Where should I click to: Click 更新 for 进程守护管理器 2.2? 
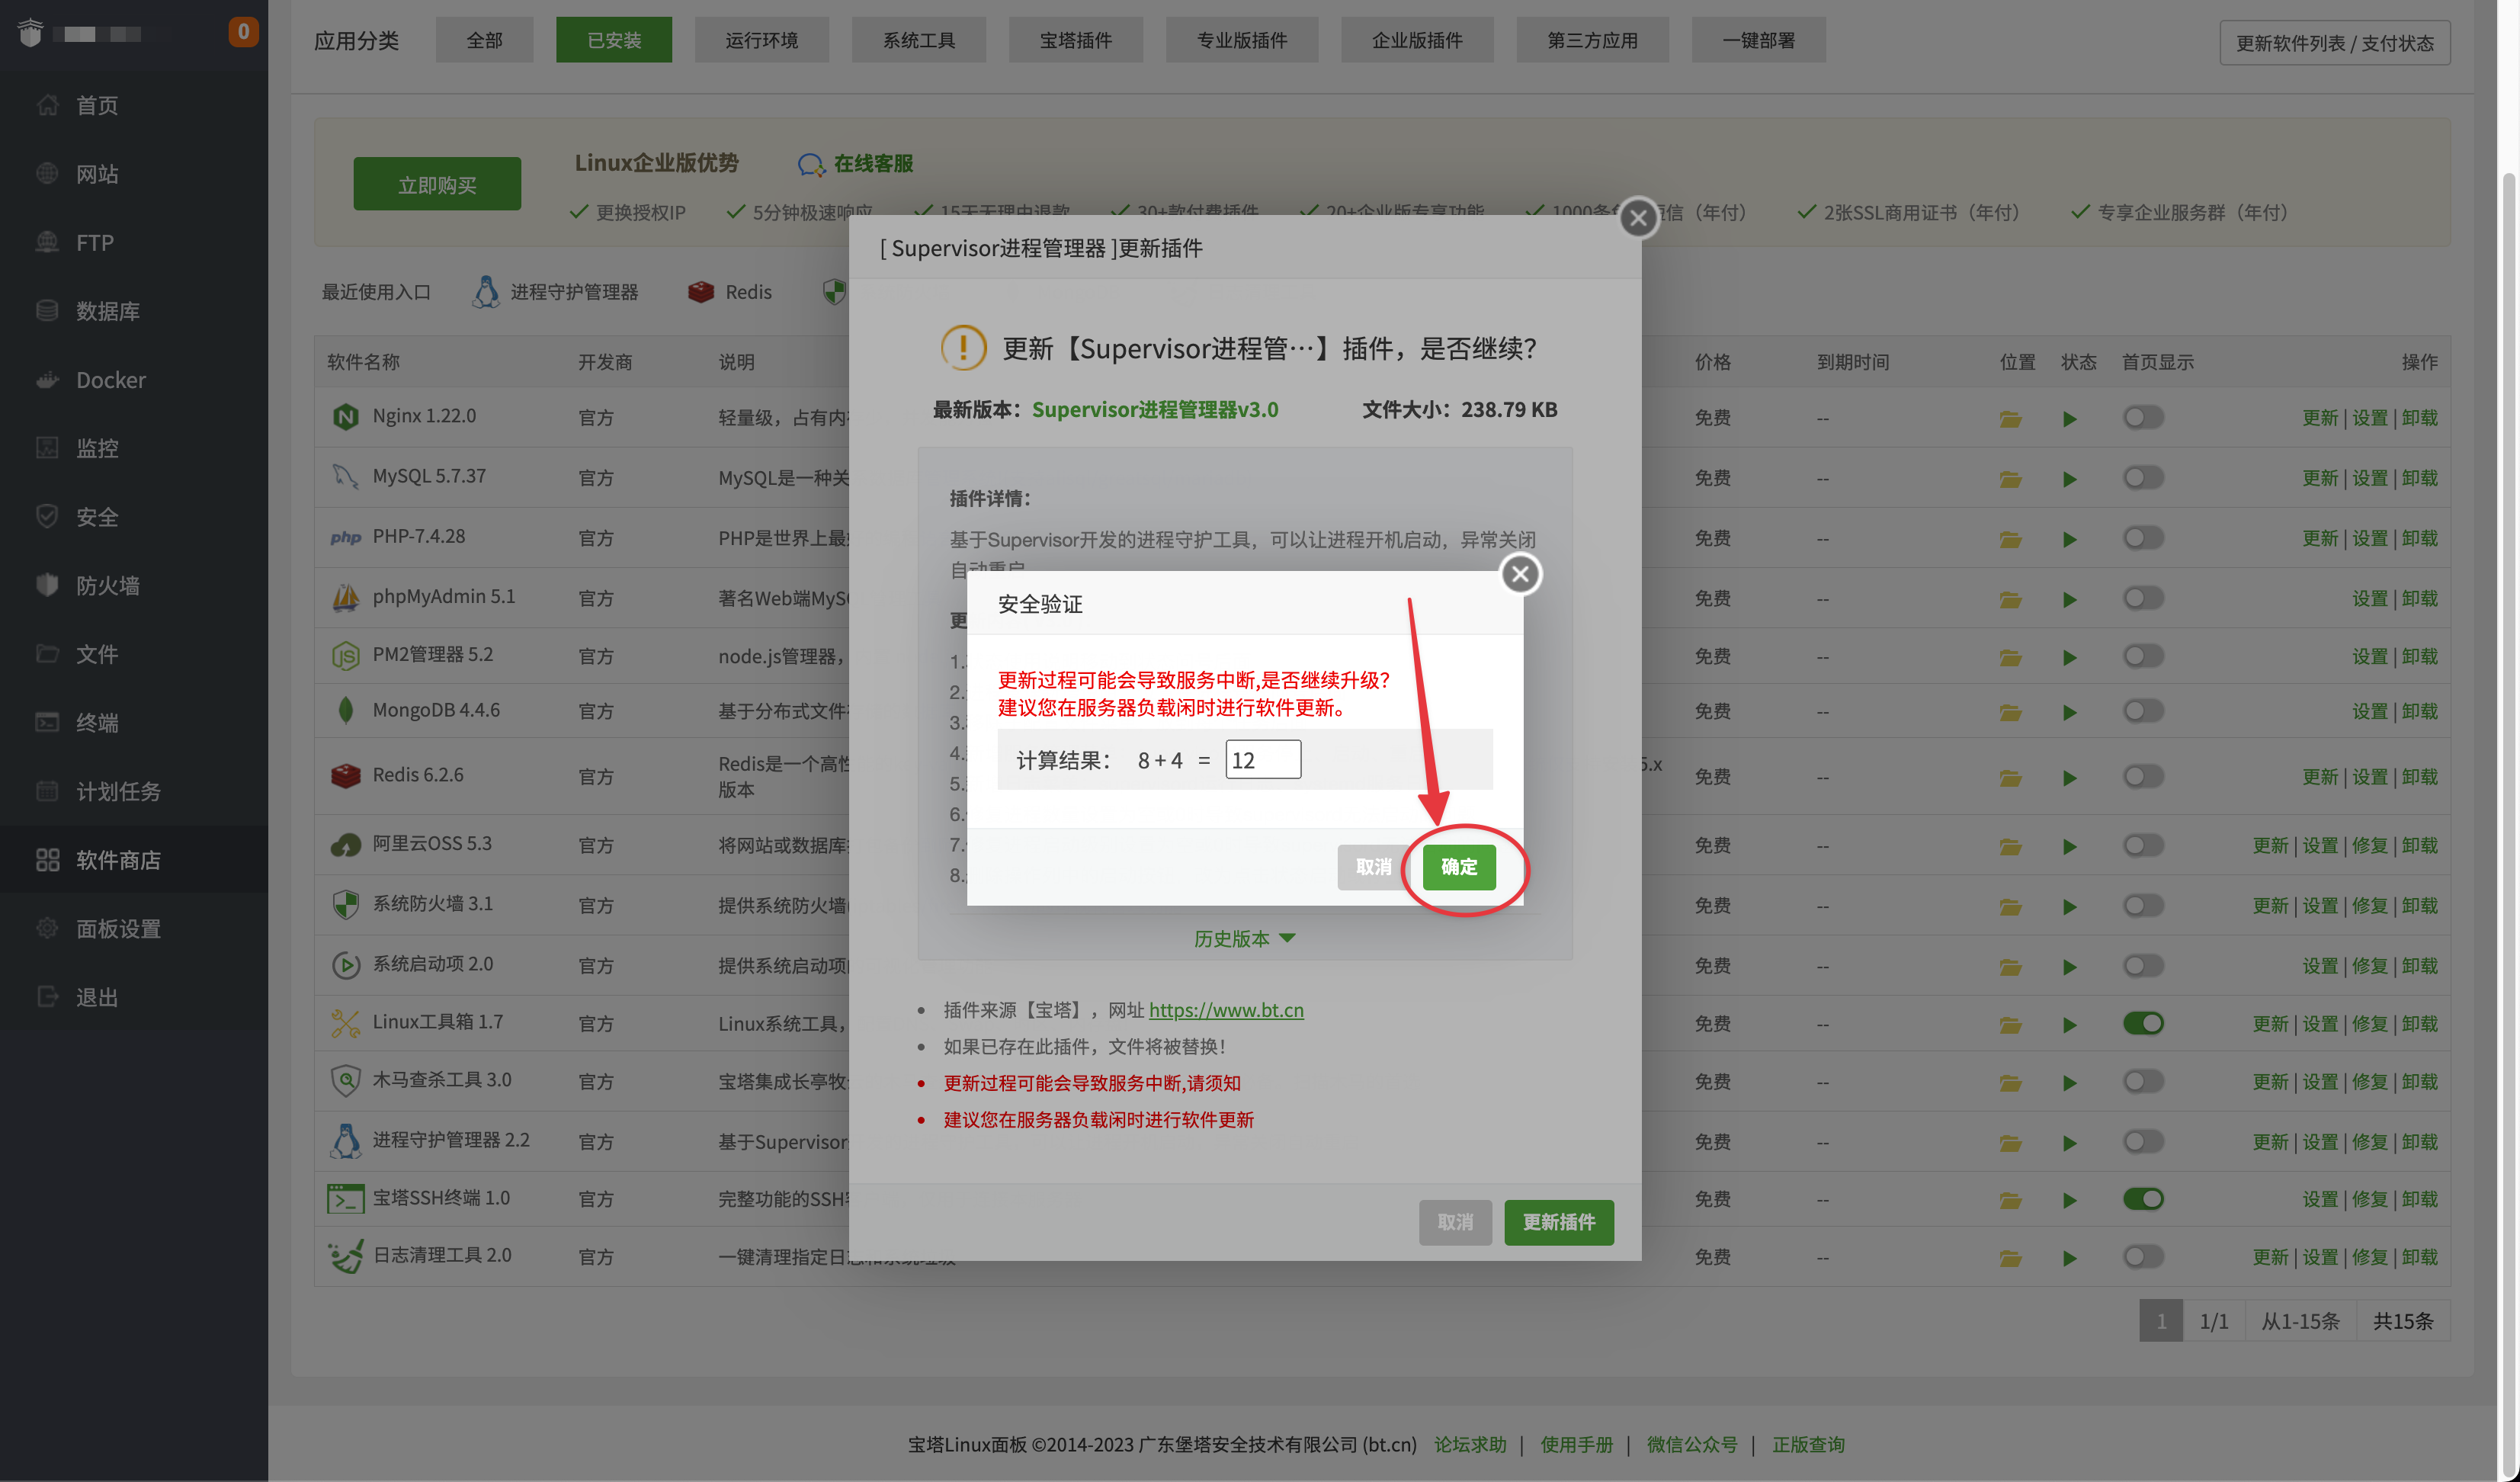[2270, 1142]
